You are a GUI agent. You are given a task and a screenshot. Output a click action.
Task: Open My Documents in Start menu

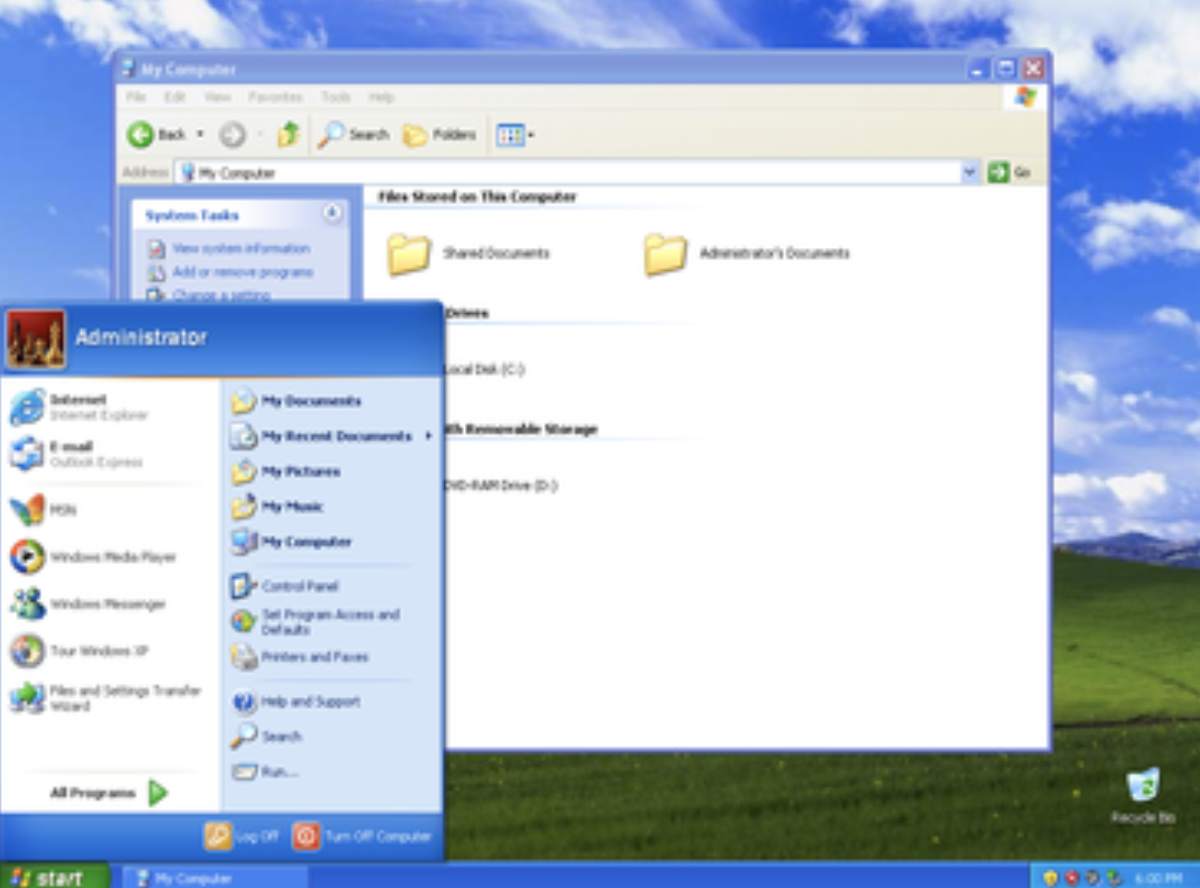[x=297, y=401]
